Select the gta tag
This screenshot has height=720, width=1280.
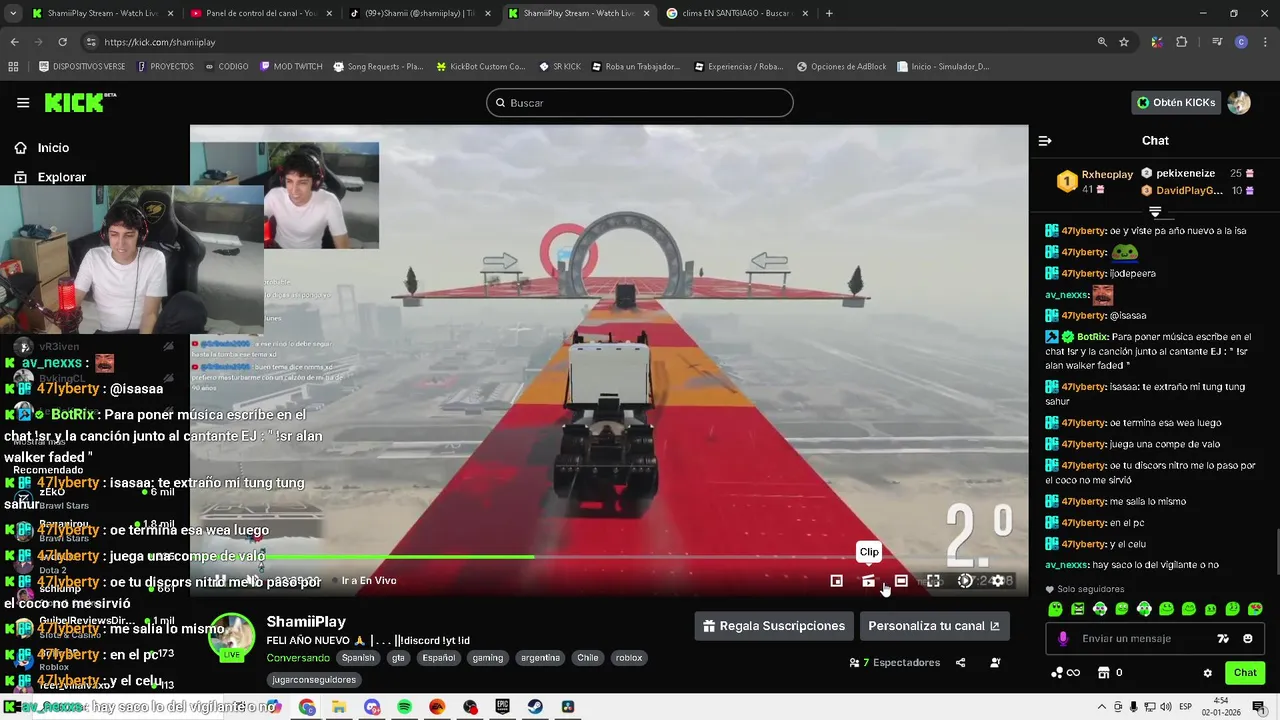click(x=398, y=658)
